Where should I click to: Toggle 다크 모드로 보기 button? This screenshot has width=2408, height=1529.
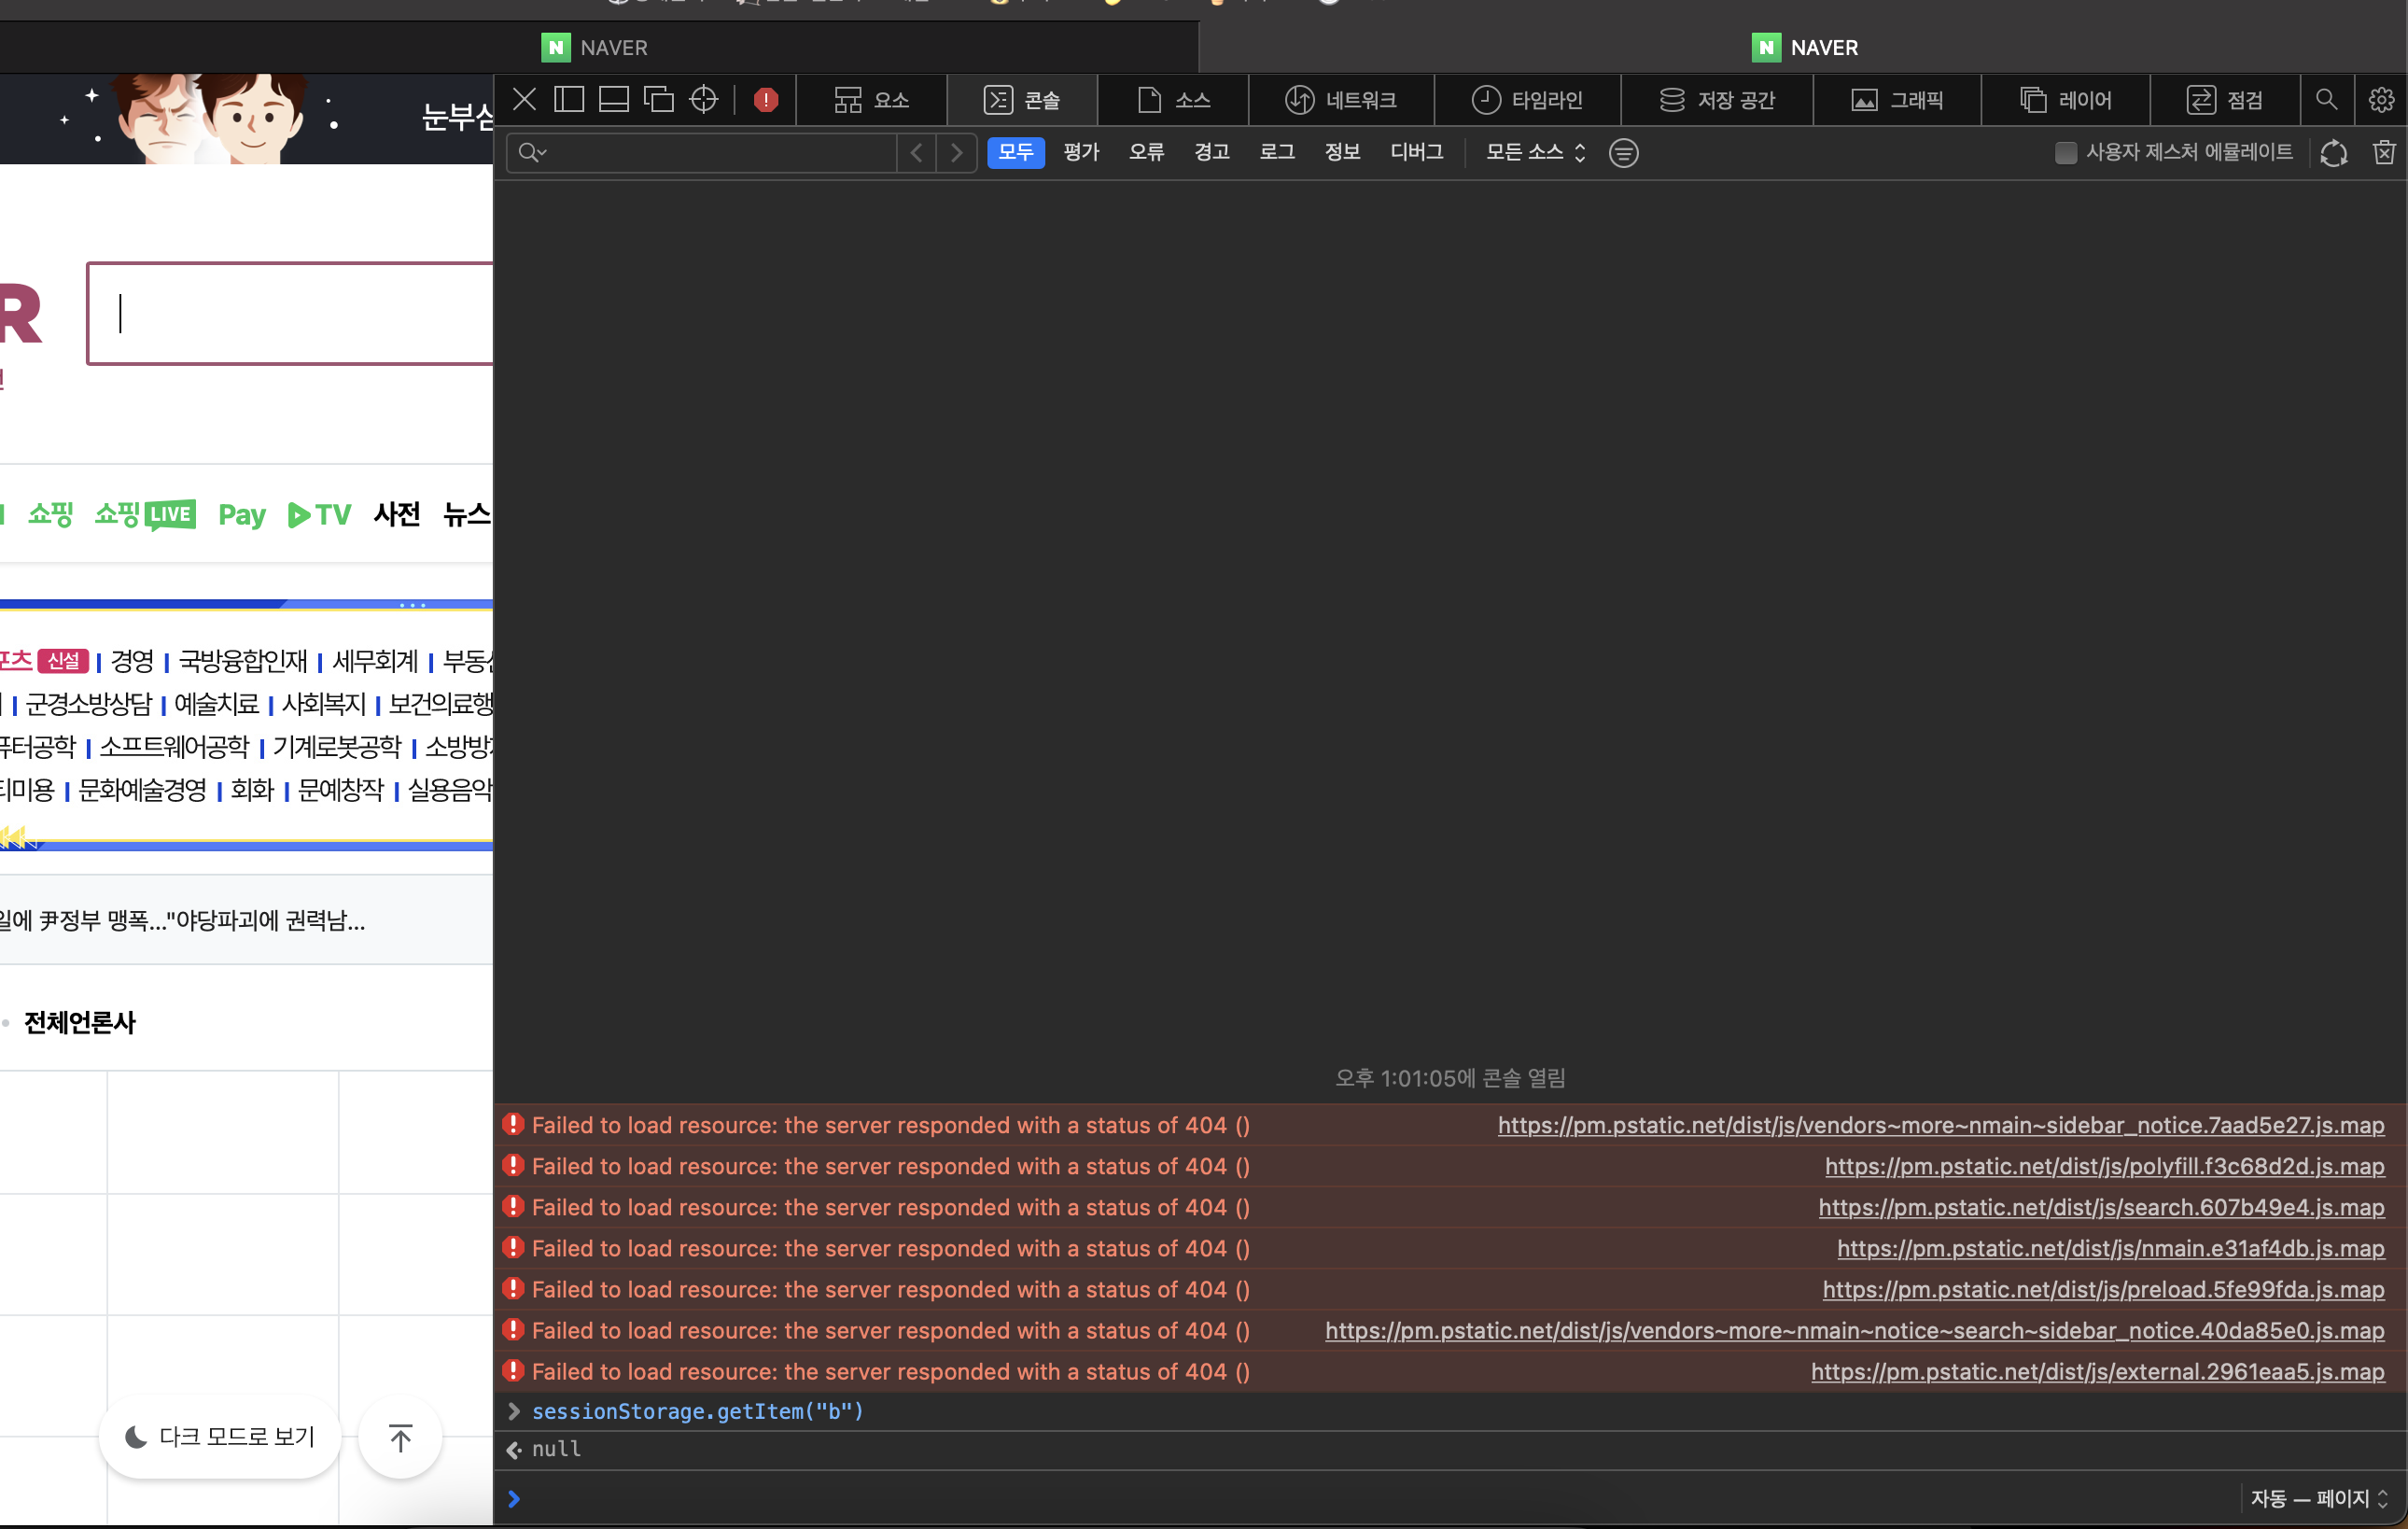(x=220, y=1436)
